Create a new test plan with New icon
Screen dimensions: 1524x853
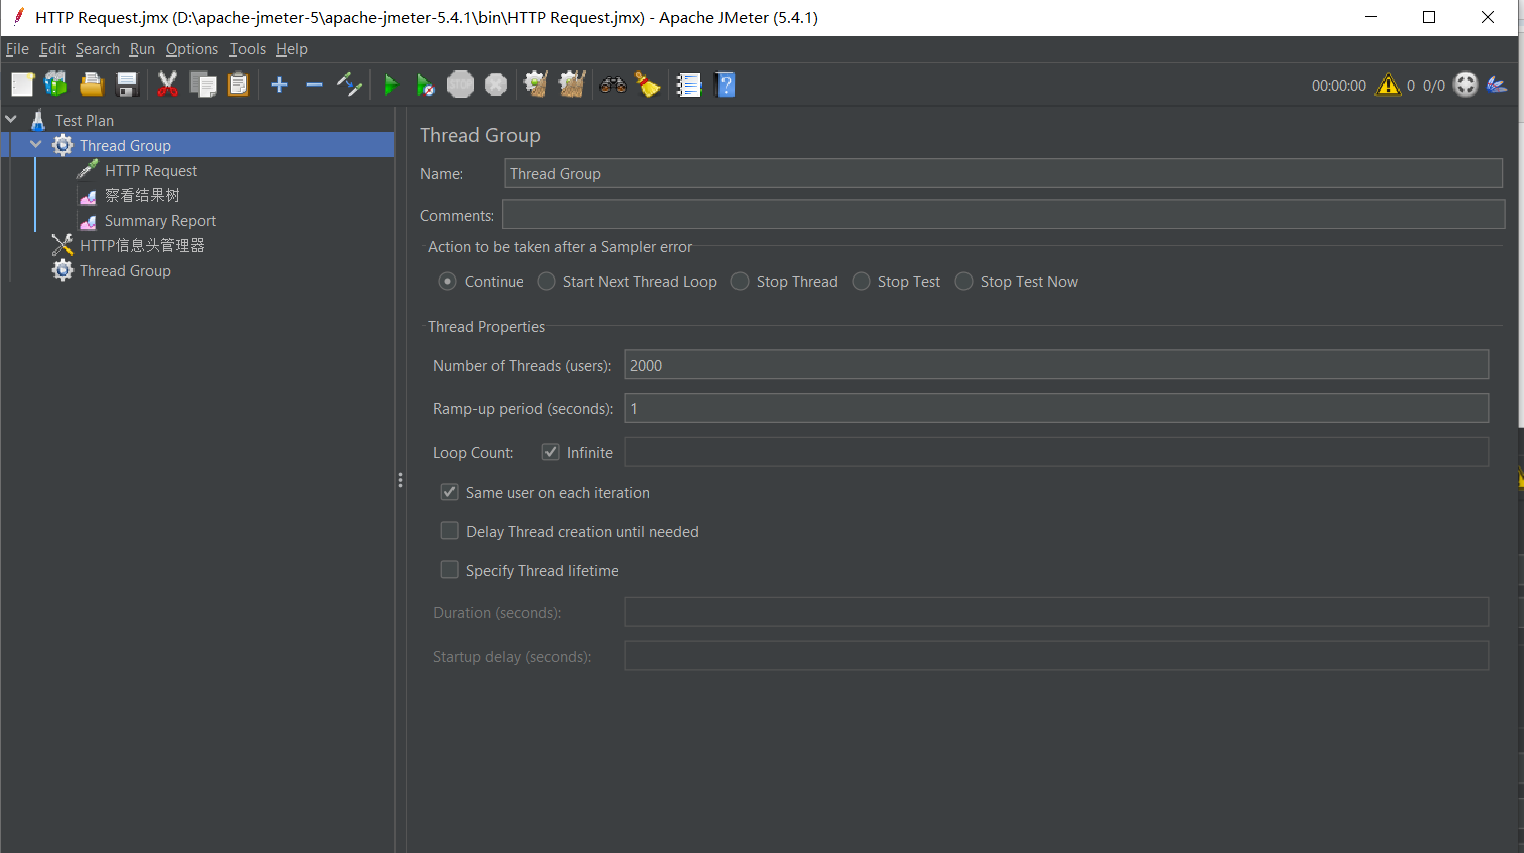[x=22, y=85]
